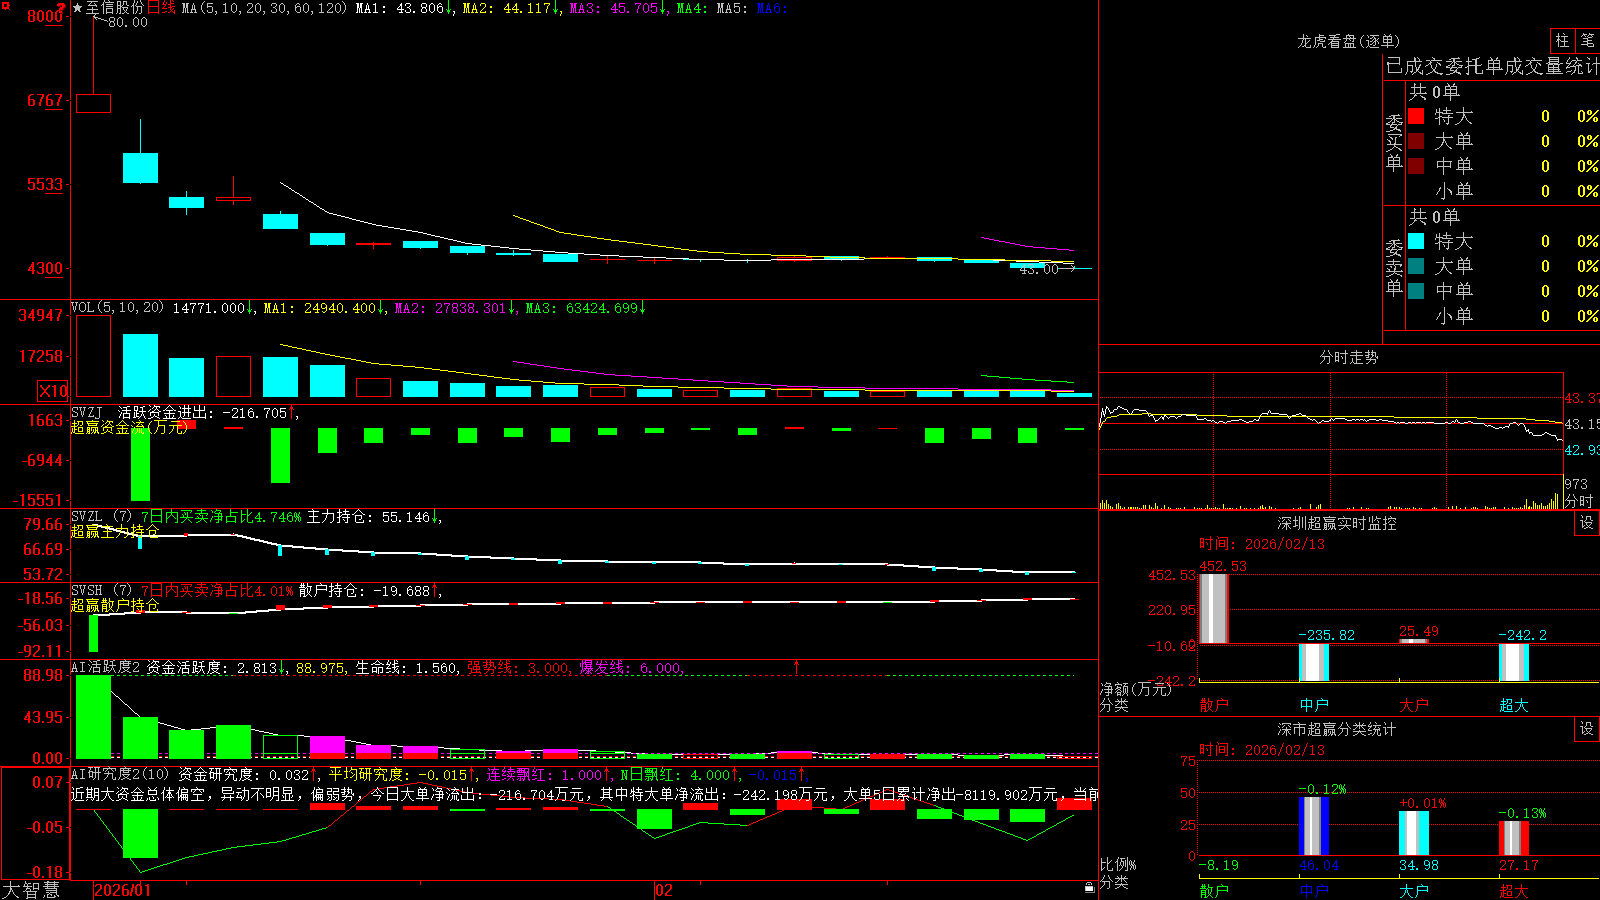Click the 大智慧 label at bottom-left

click(x=31, y=889)
